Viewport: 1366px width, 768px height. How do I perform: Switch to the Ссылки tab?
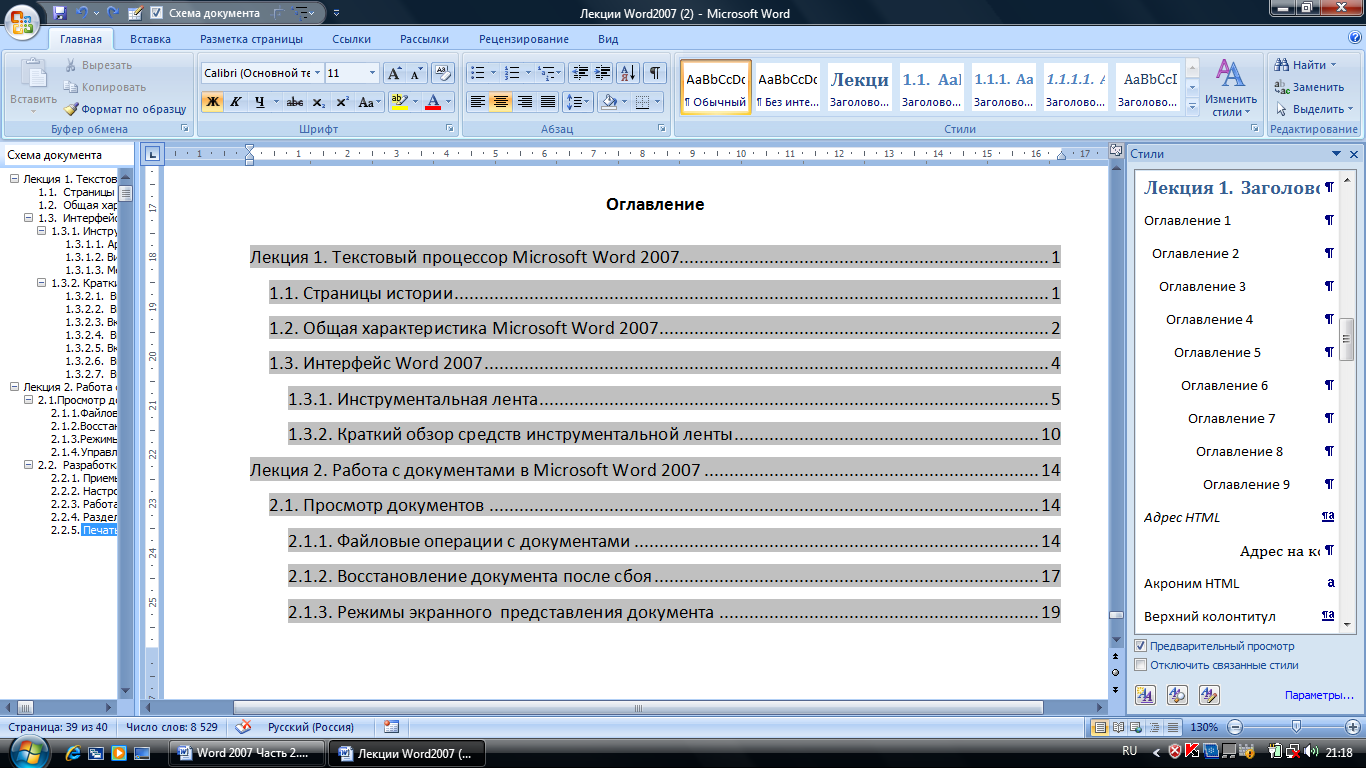(351, 39)
